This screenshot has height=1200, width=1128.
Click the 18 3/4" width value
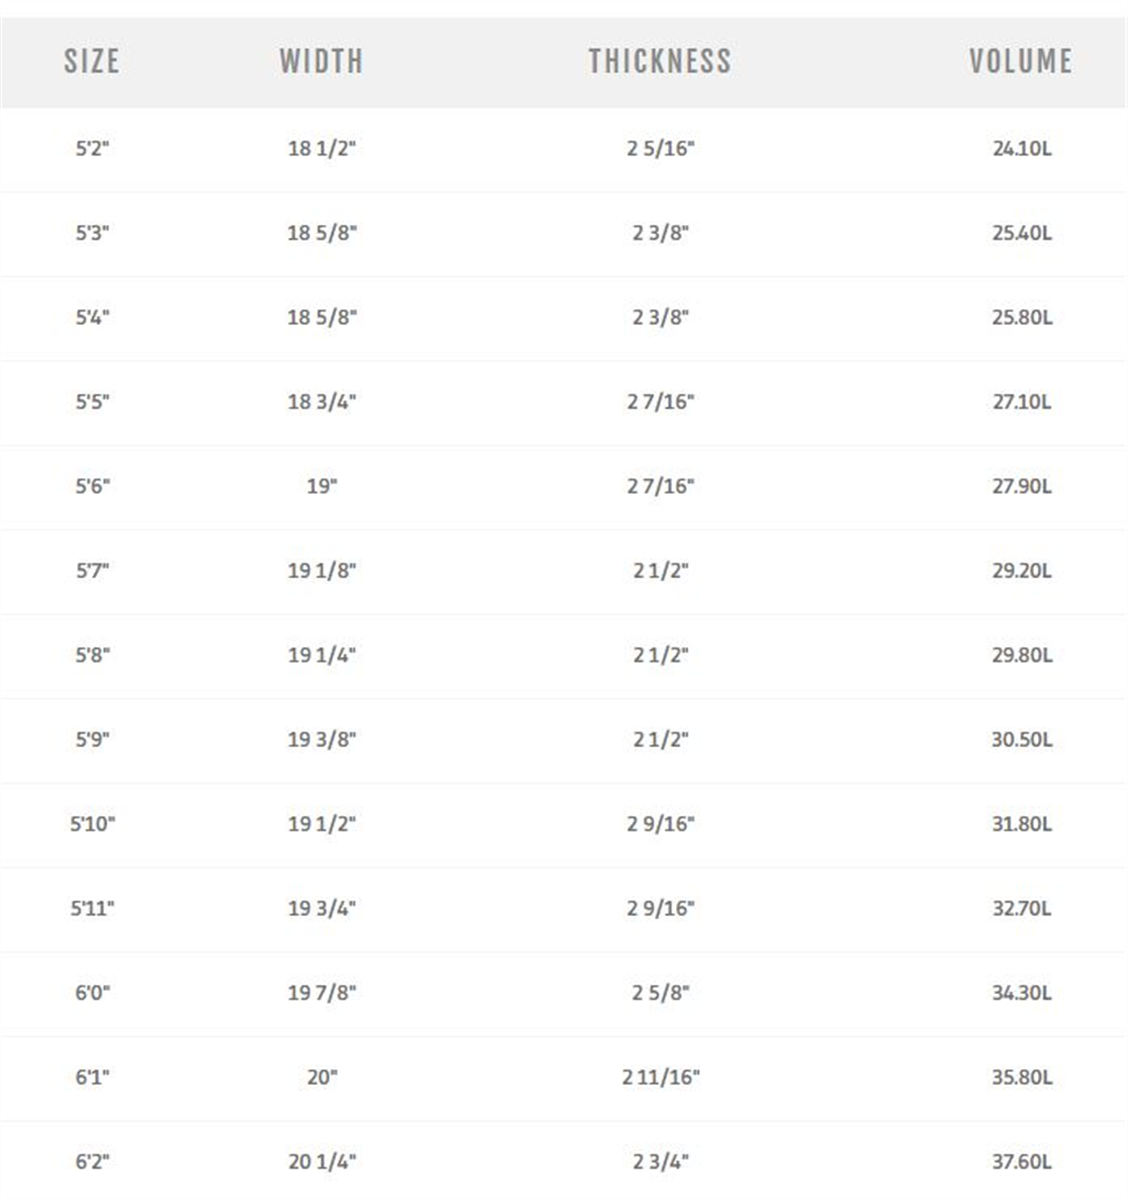pyautogui.click(x=322, y=402)
